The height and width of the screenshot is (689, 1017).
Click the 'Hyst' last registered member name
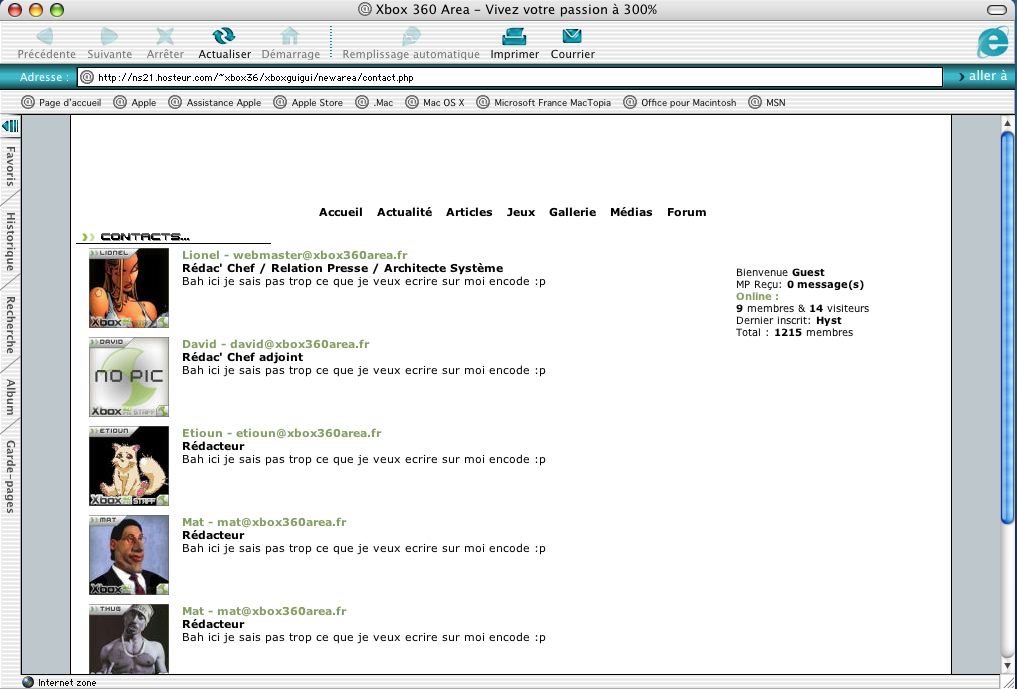pyautogui.click(x=828, y=320)
